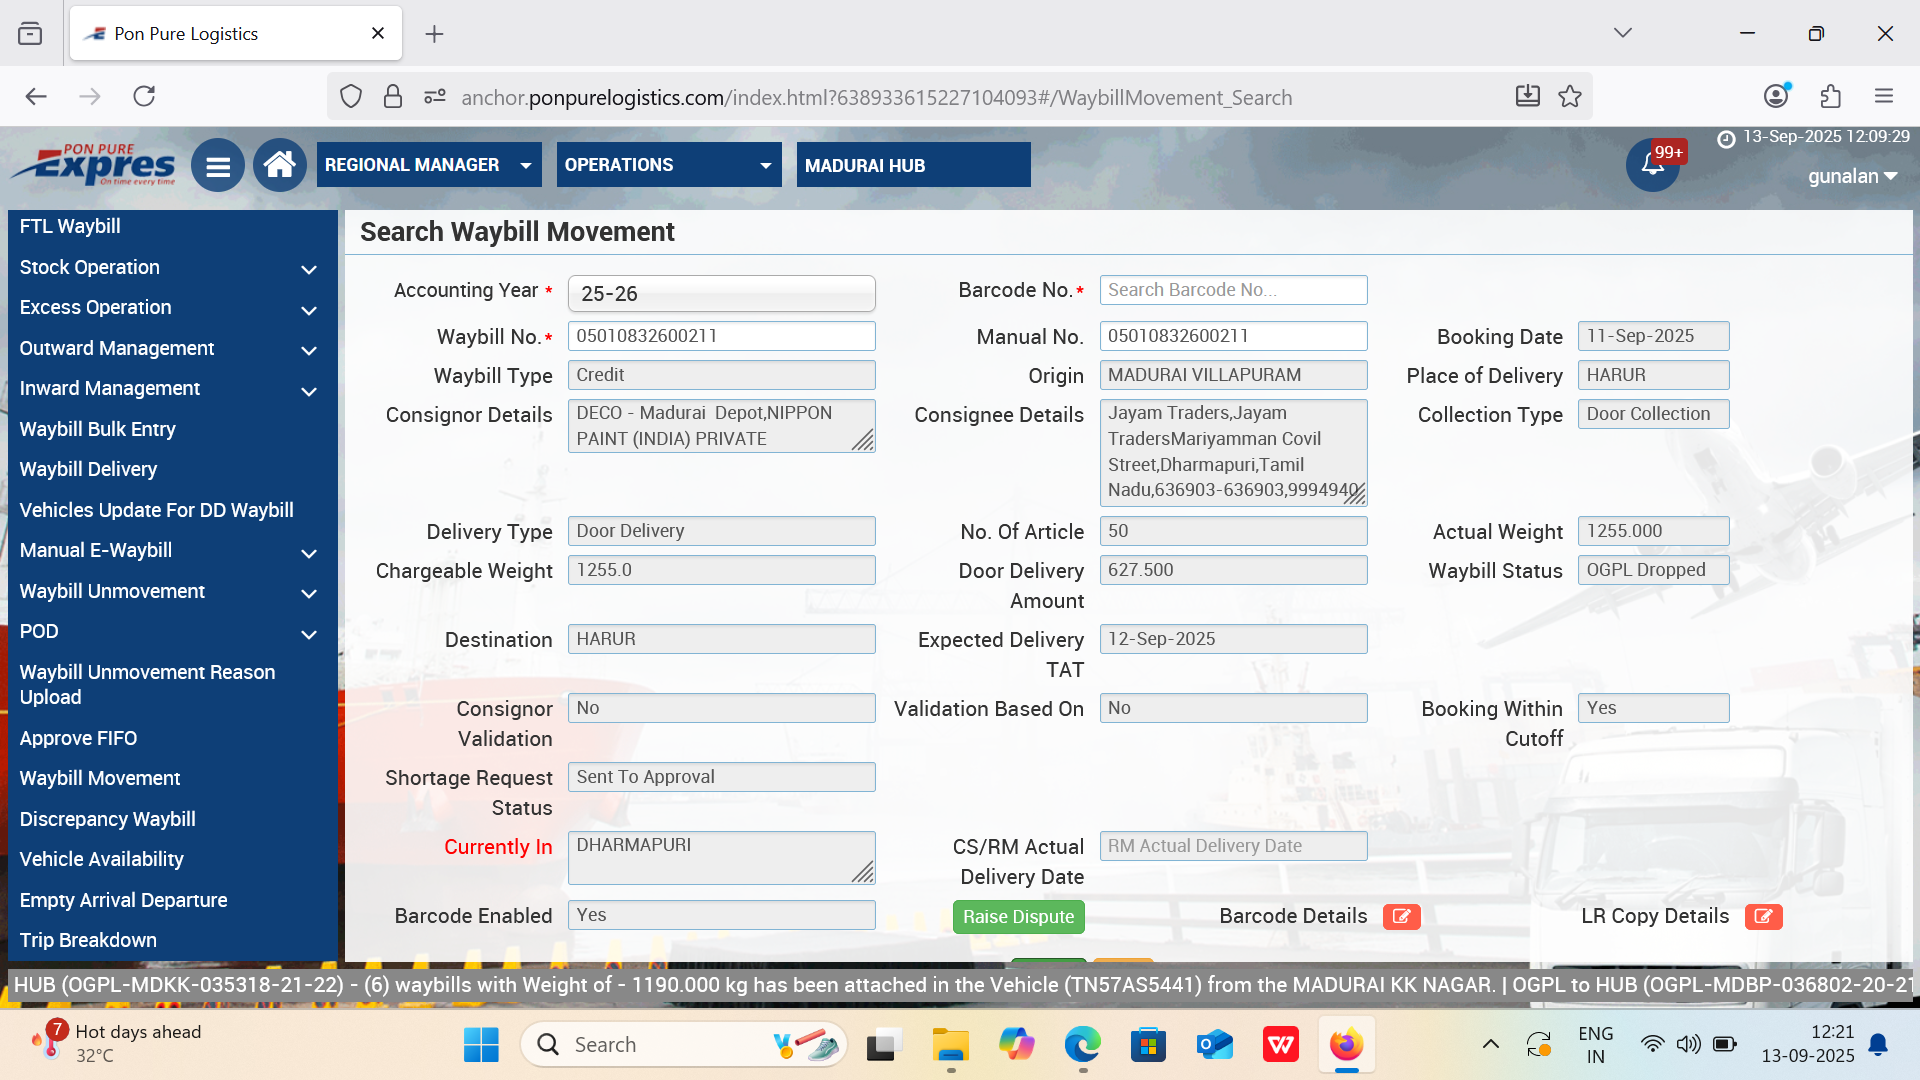
Task: Select Discrepancy Waybill menu item
Action: pos(107,819)
